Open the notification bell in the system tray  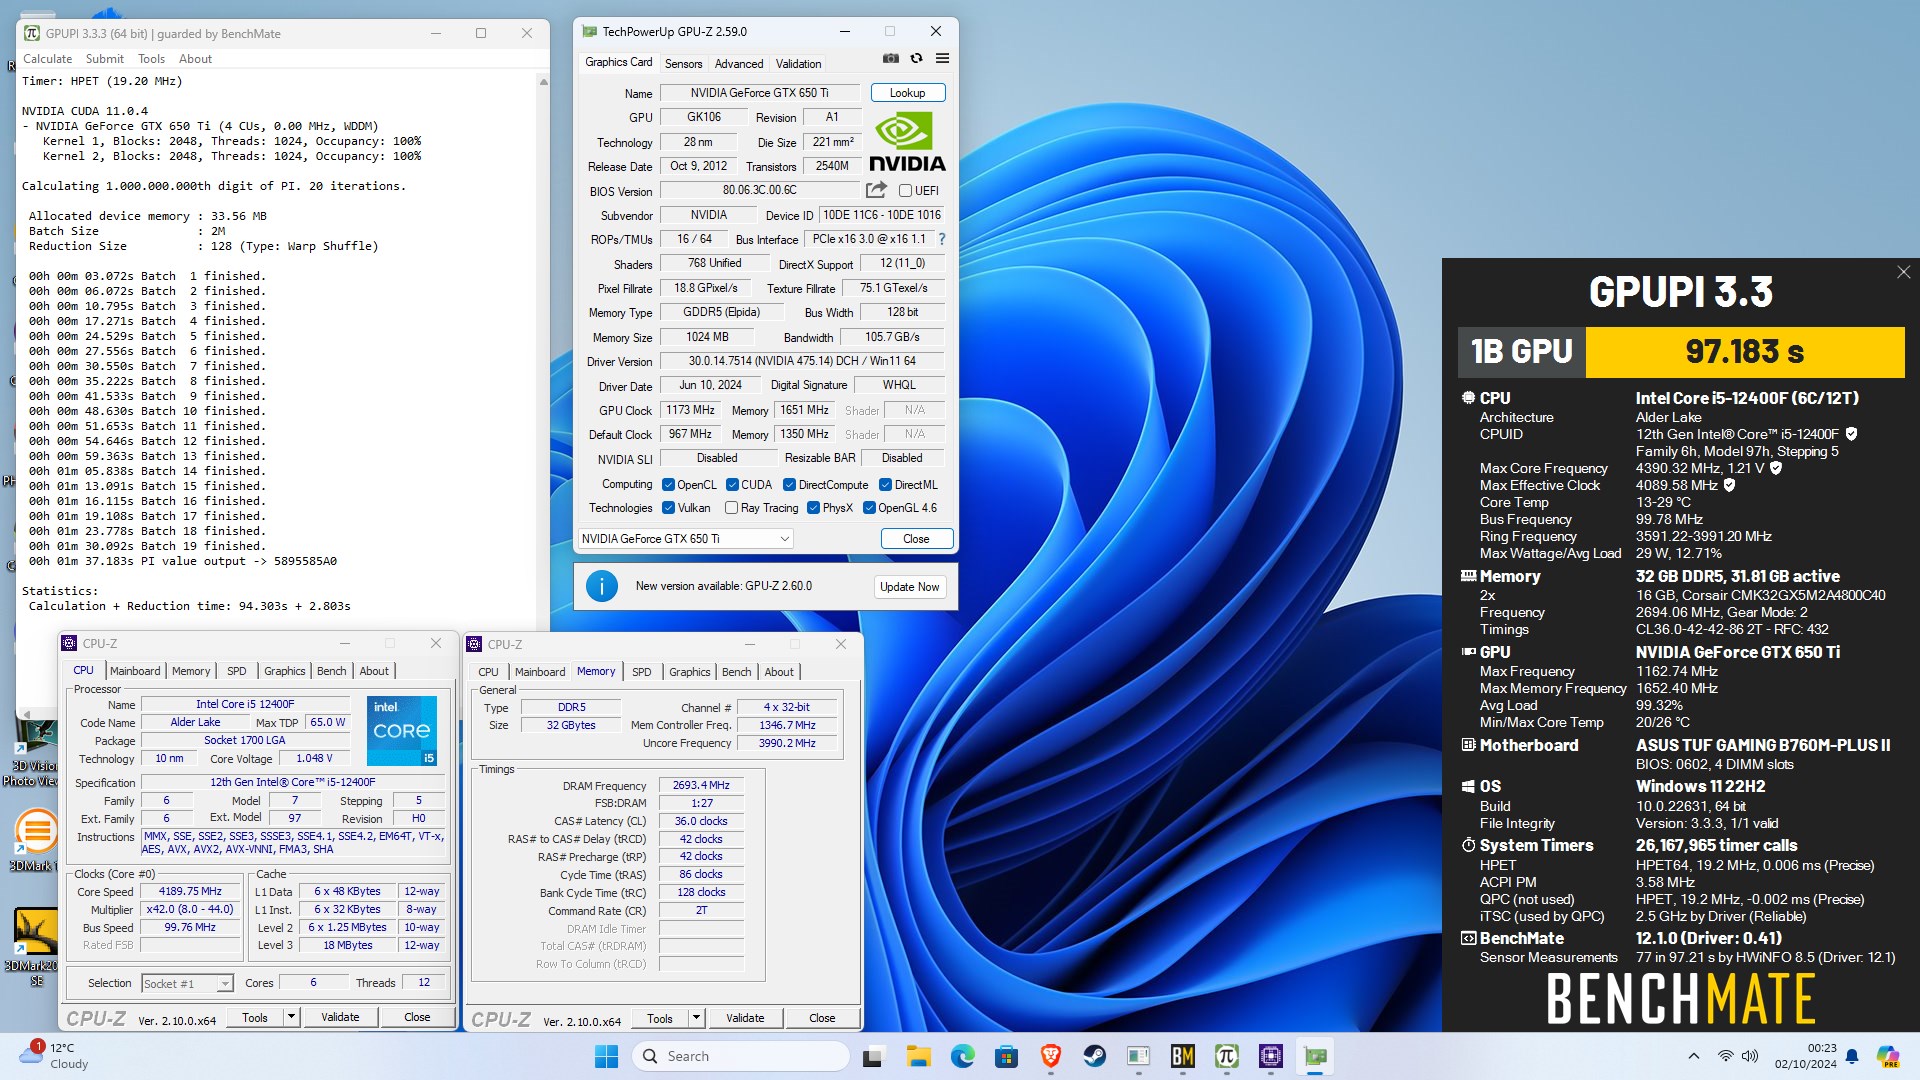coord(1852,1056)
